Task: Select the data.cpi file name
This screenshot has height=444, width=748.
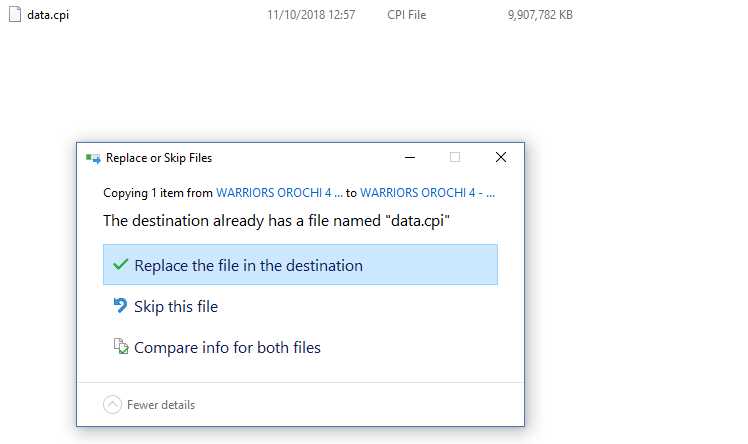Action: [x=49, y=15]
